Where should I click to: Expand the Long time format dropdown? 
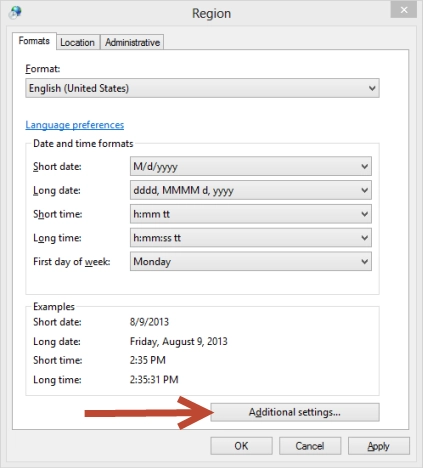[x=251, y=238]
